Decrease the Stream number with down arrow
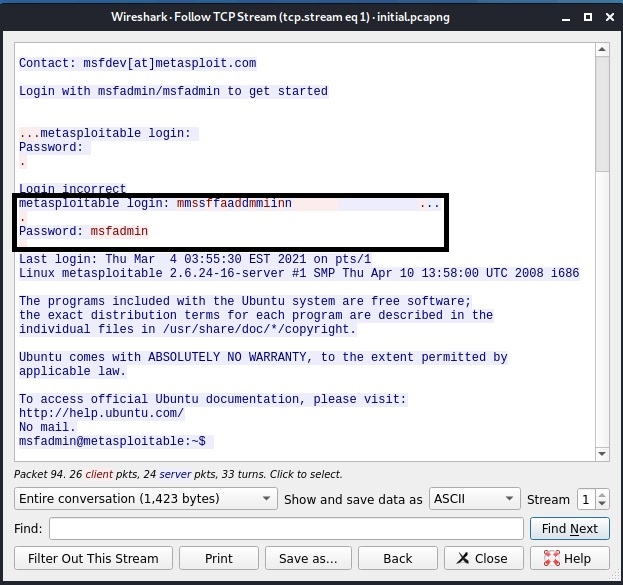 (602, 503)
